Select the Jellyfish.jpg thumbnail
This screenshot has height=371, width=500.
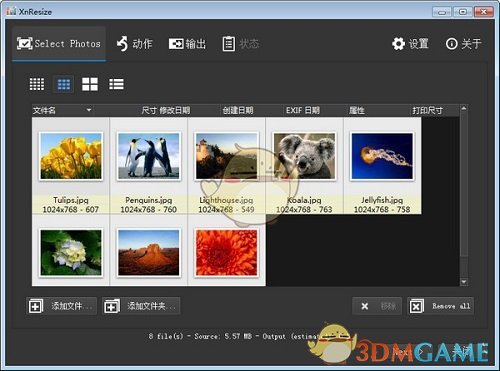pyautogui.click(x=382, y=156)
